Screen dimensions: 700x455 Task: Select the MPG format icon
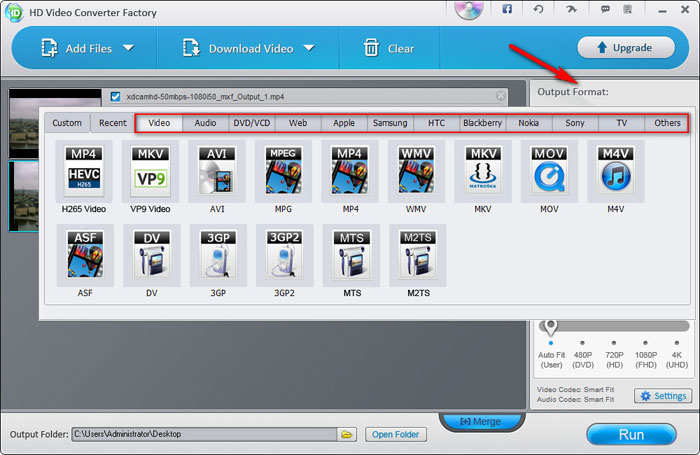(283, 171)
